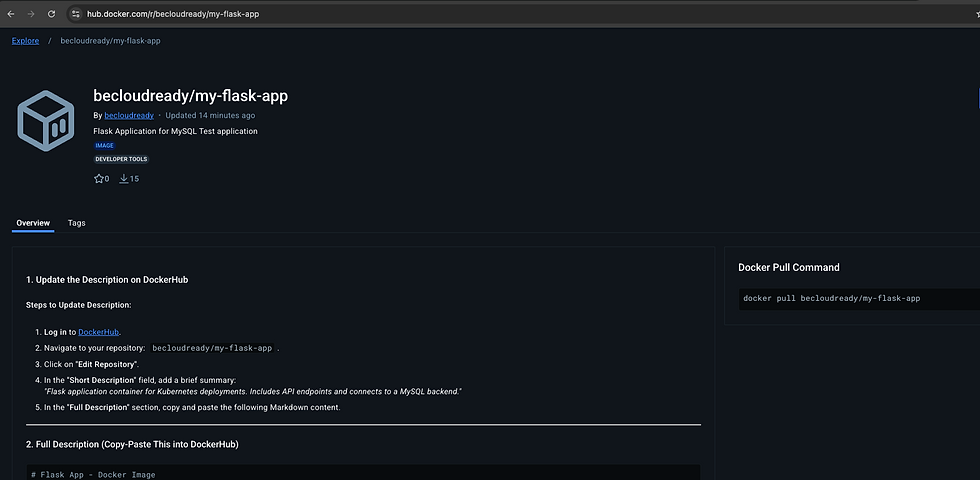The image size is (980, 480).
Task: Click inline code becloudready/my-flask-app in step 2
Action: click(212, 348)
